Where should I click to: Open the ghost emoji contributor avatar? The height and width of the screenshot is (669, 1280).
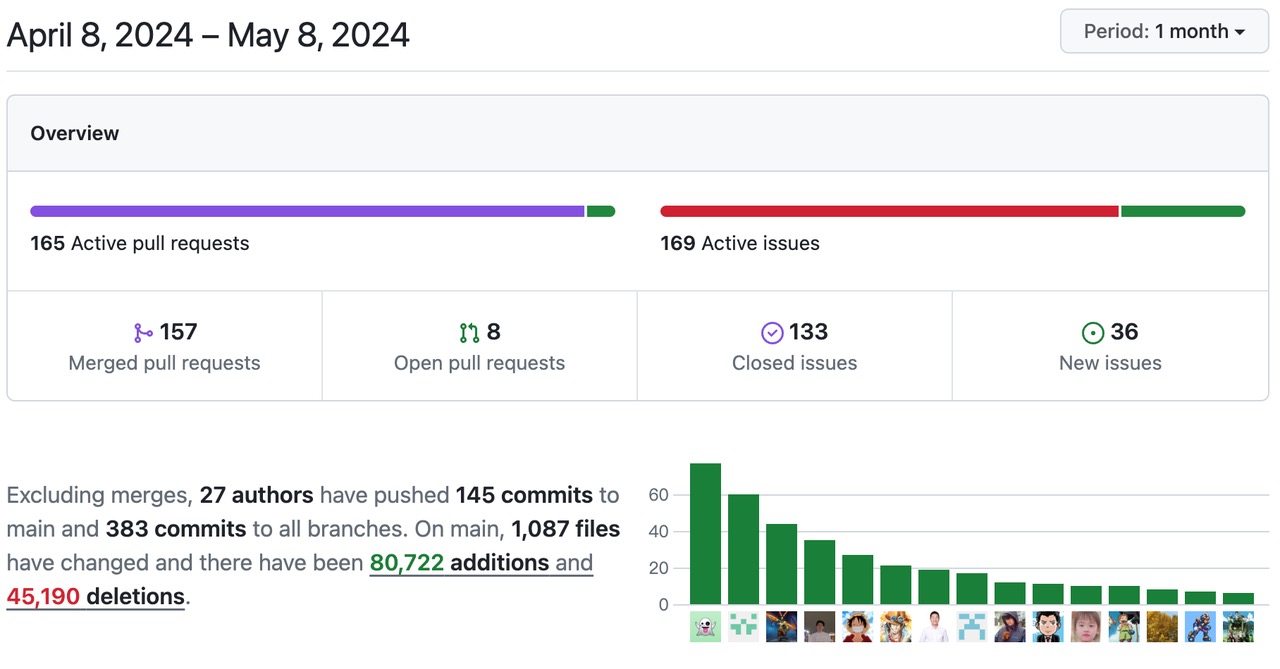pyautogui.click(x=705, y=626)
